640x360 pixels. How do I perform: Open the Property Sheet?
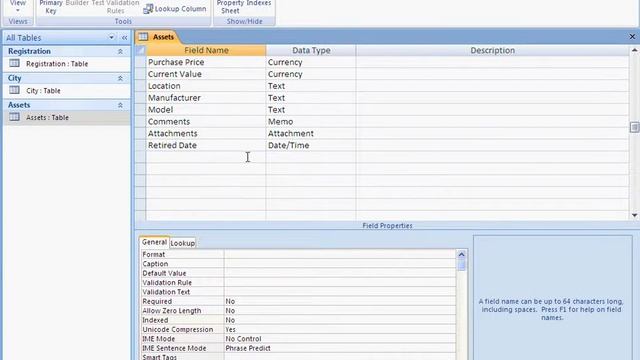pyautogui.click(x=230, y=7)
